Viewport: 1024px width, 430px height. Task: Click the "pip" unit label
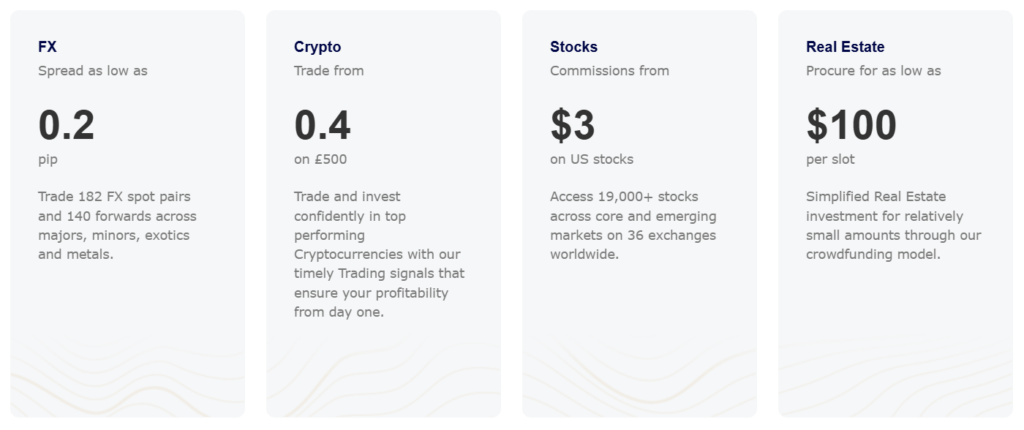[48, 159]
